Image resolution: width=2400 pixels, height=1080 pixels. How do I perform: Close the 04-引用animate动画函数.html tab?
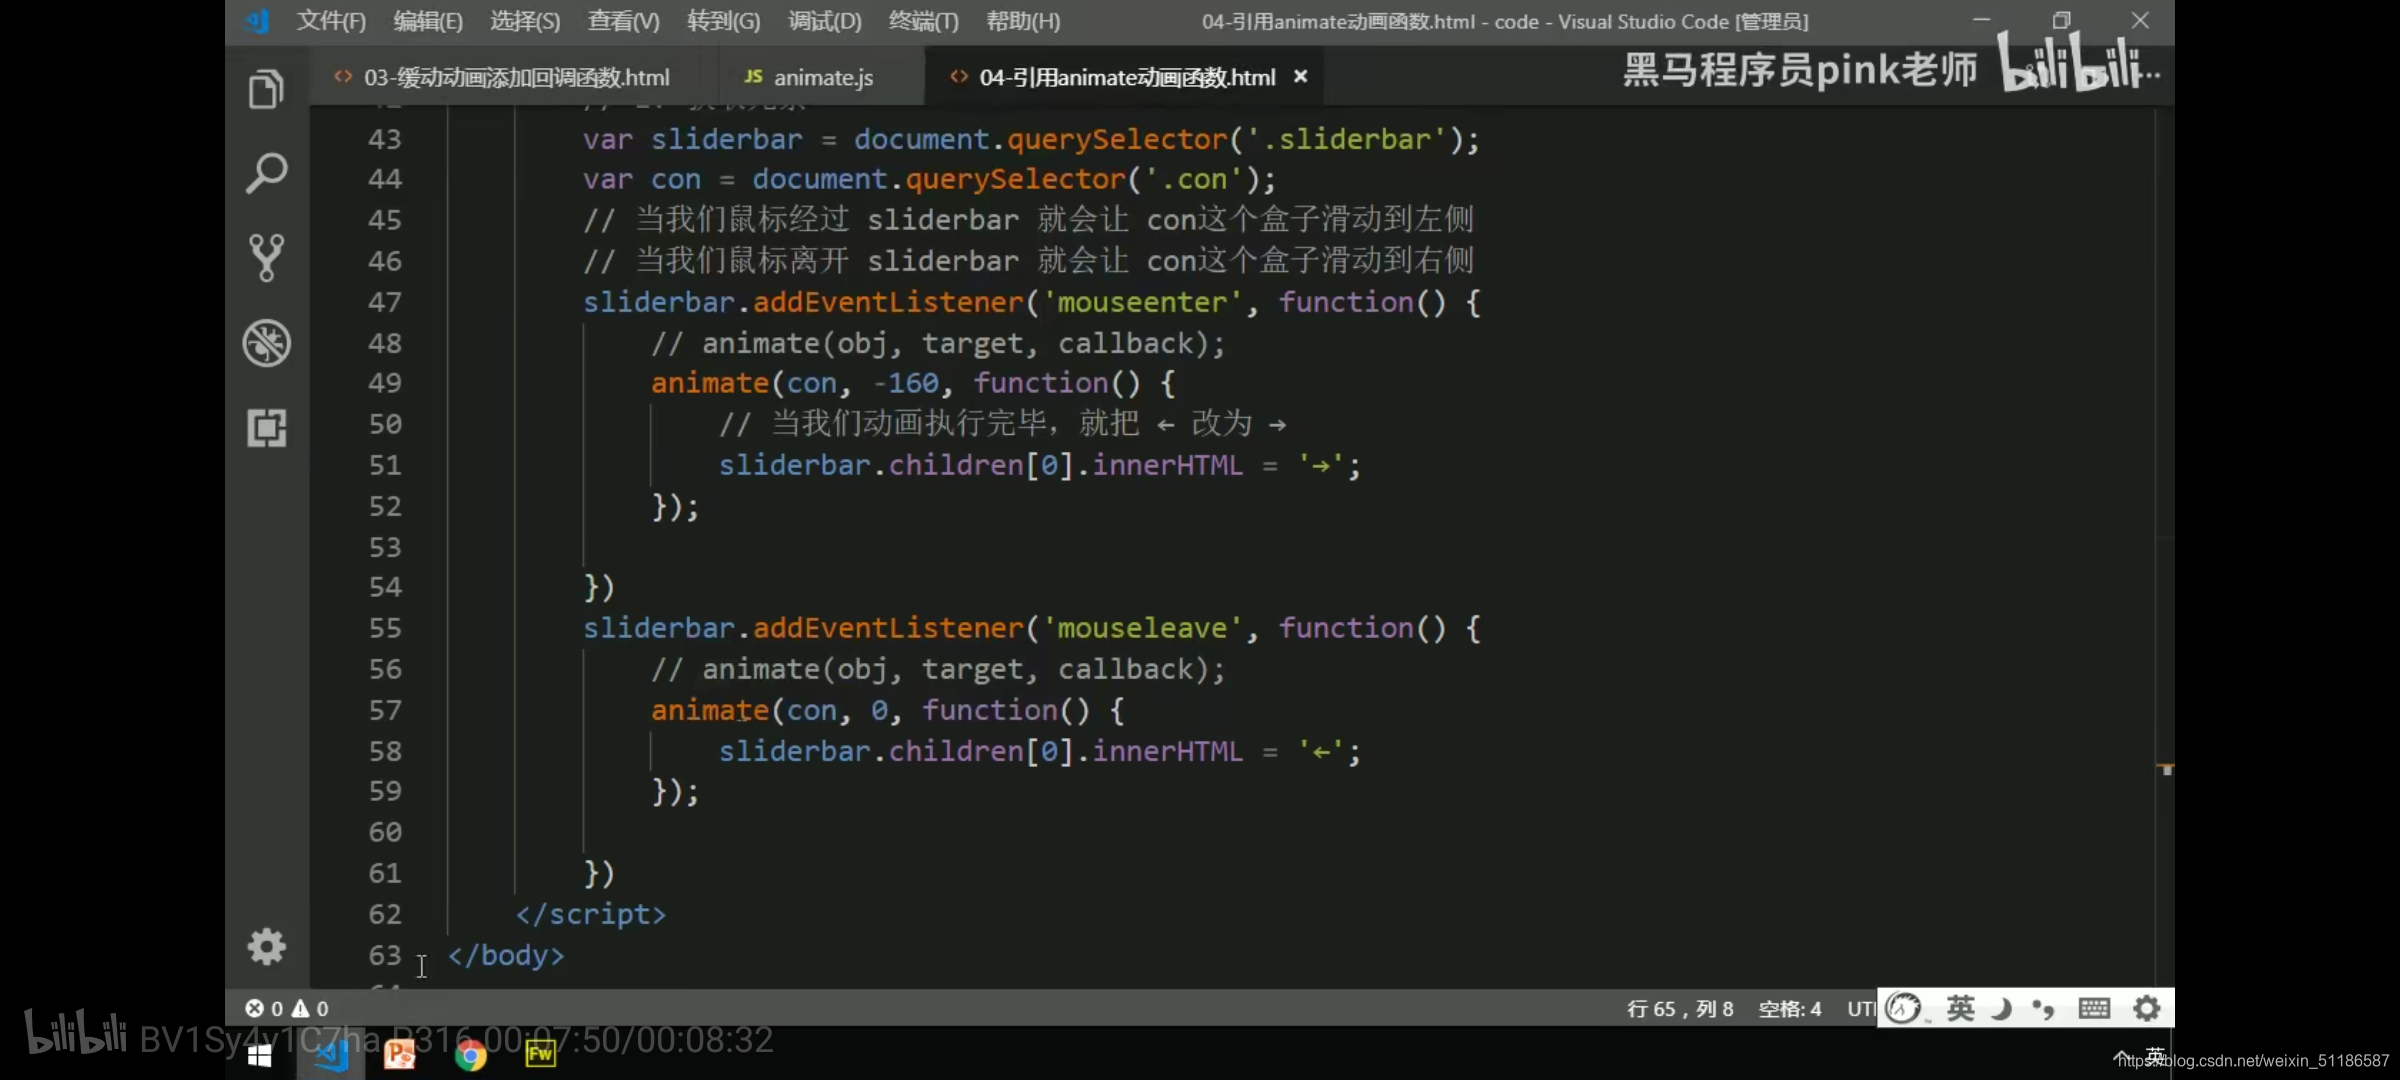coord(1300,77)
